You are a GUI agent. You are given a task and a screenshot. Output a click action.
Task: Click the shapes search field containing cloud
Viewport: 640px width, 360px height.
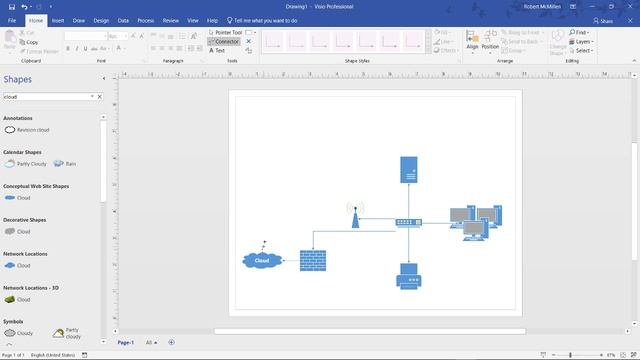46,97
